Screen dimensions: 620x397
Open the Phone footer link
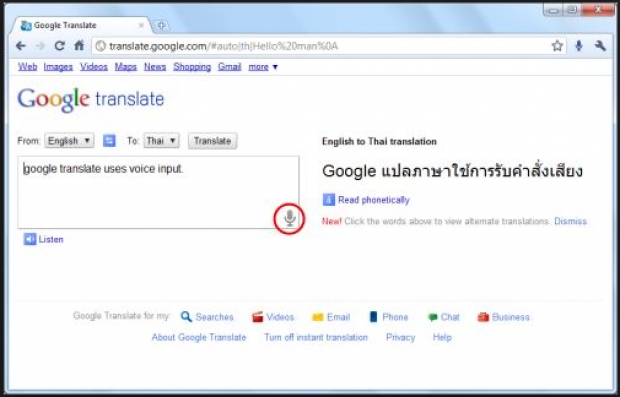click(395, 317)
